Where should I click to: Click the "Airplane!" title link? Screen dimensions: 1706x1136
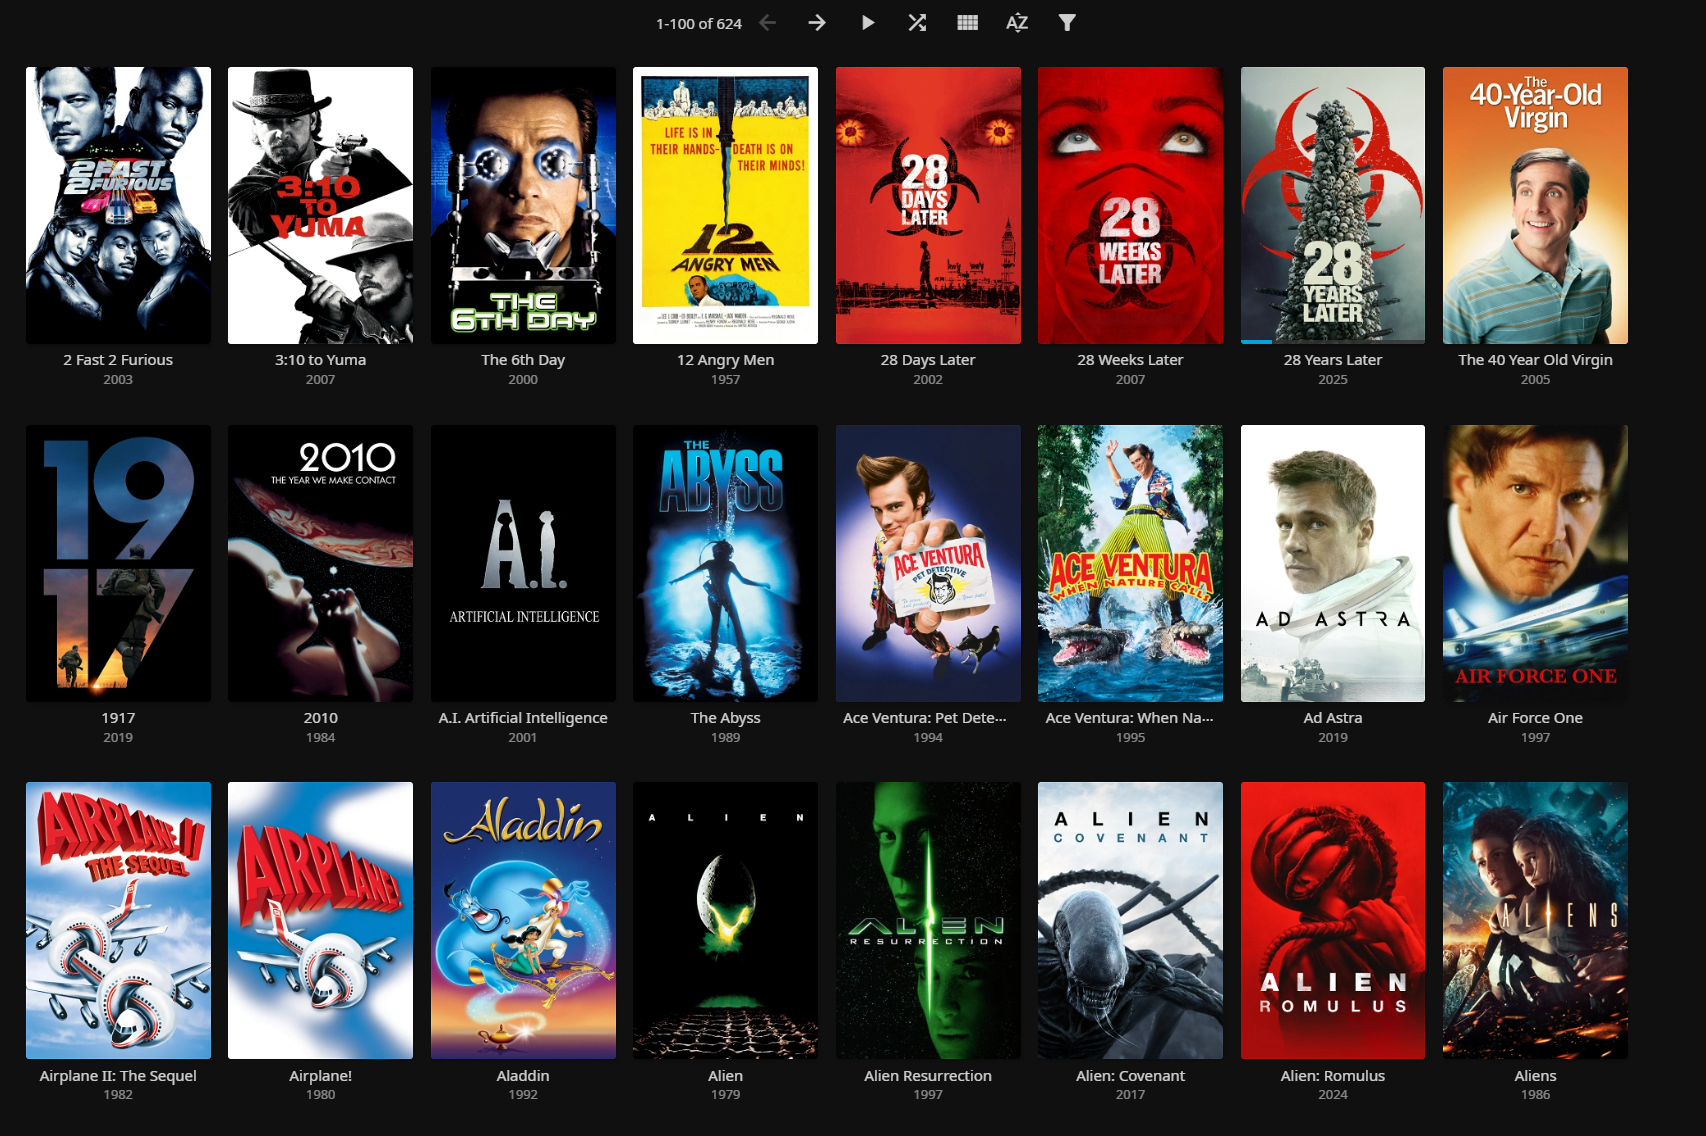click(x=320, y=1076)
